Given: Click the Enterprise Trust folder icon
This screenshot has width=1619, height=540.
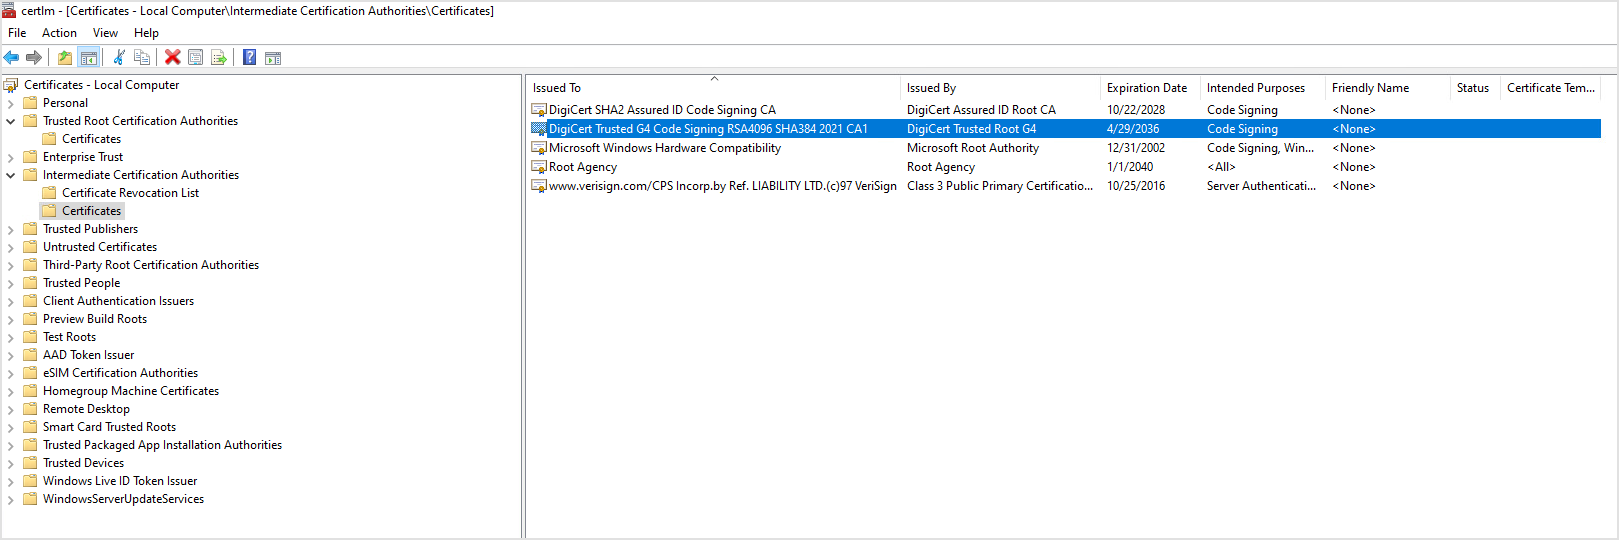Looking at the screenshot, I should pyautogui.click(x=30, y=157).
